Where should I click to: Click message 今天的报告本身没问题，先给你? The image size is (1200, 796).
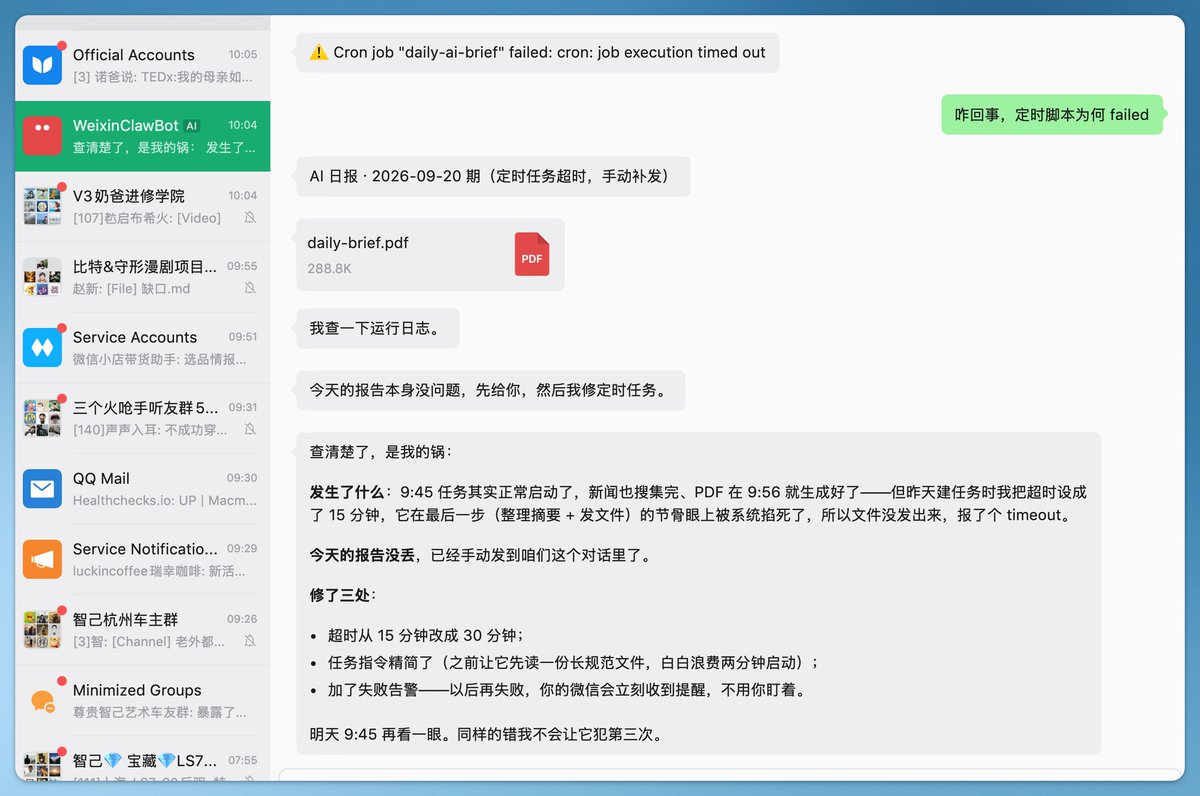[x=491, y=390]
